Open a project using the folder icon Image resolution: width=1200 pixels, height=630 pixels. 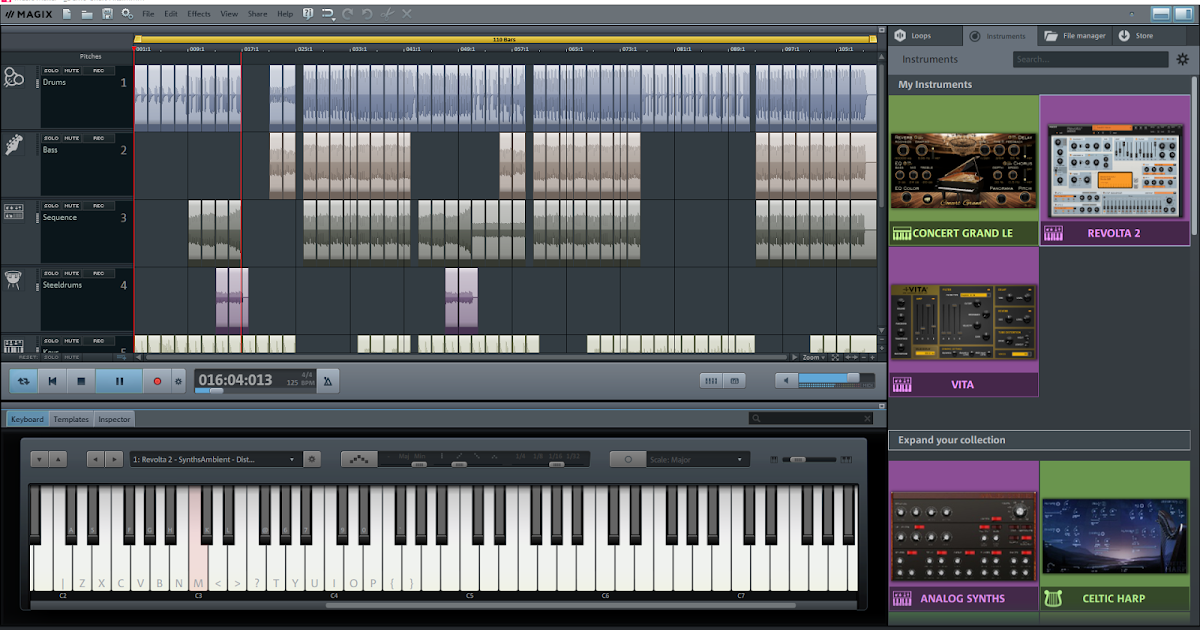click(87, 14)
